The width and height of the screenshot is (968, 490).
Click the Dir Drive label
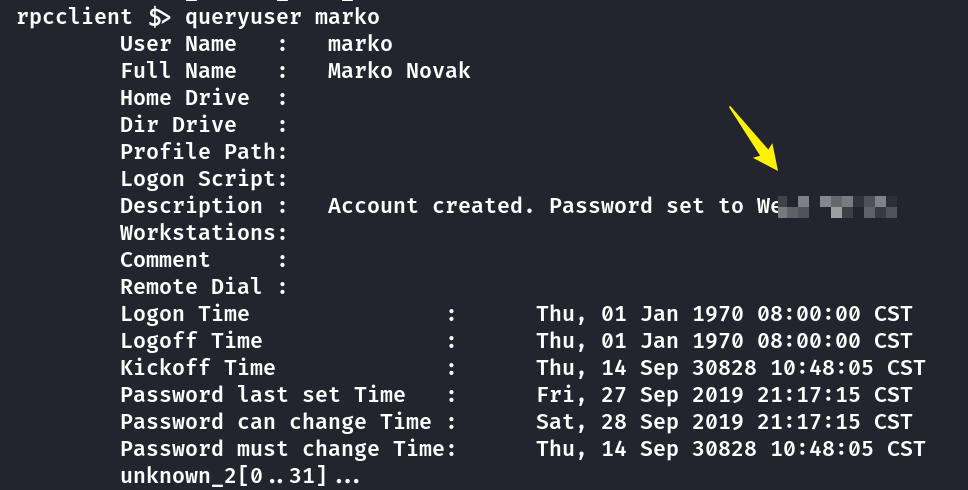click(178, 125)
